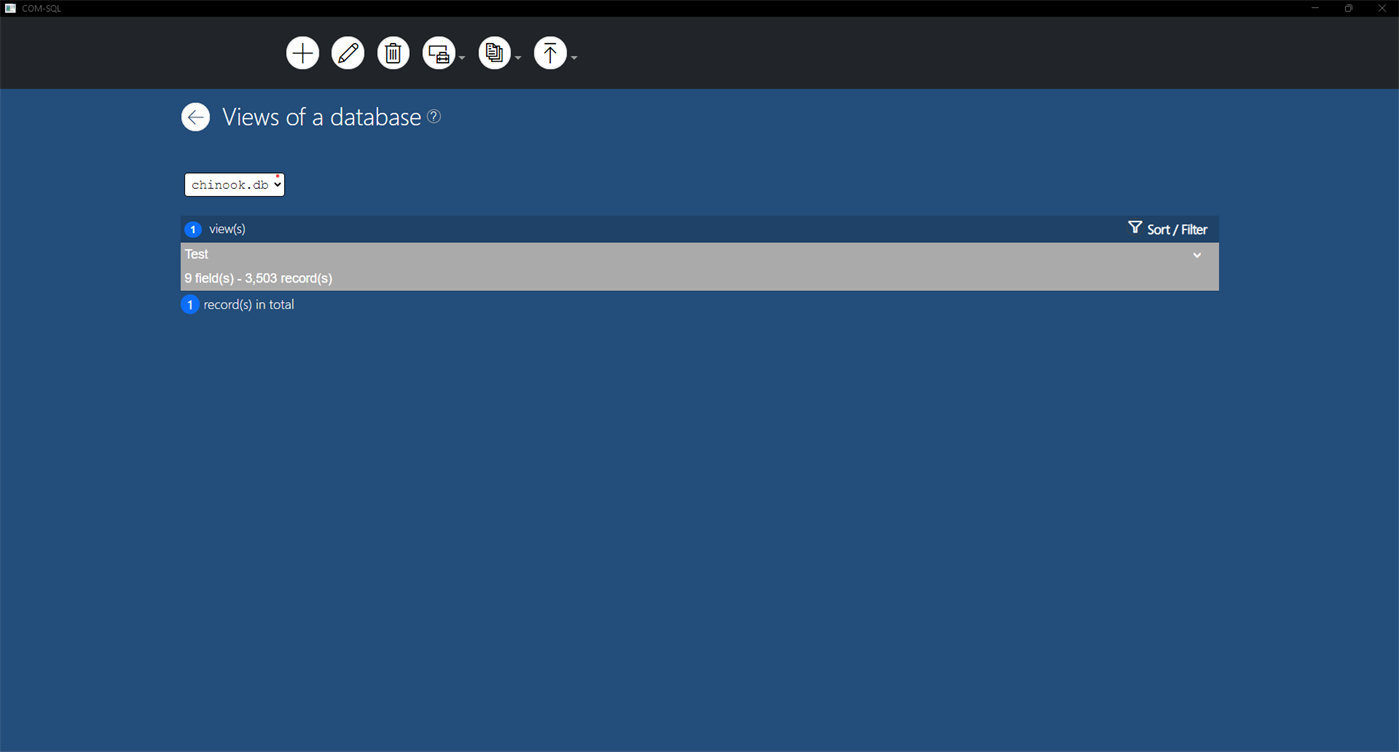Click the blue view(s) count badge

(x=193, y=230)
